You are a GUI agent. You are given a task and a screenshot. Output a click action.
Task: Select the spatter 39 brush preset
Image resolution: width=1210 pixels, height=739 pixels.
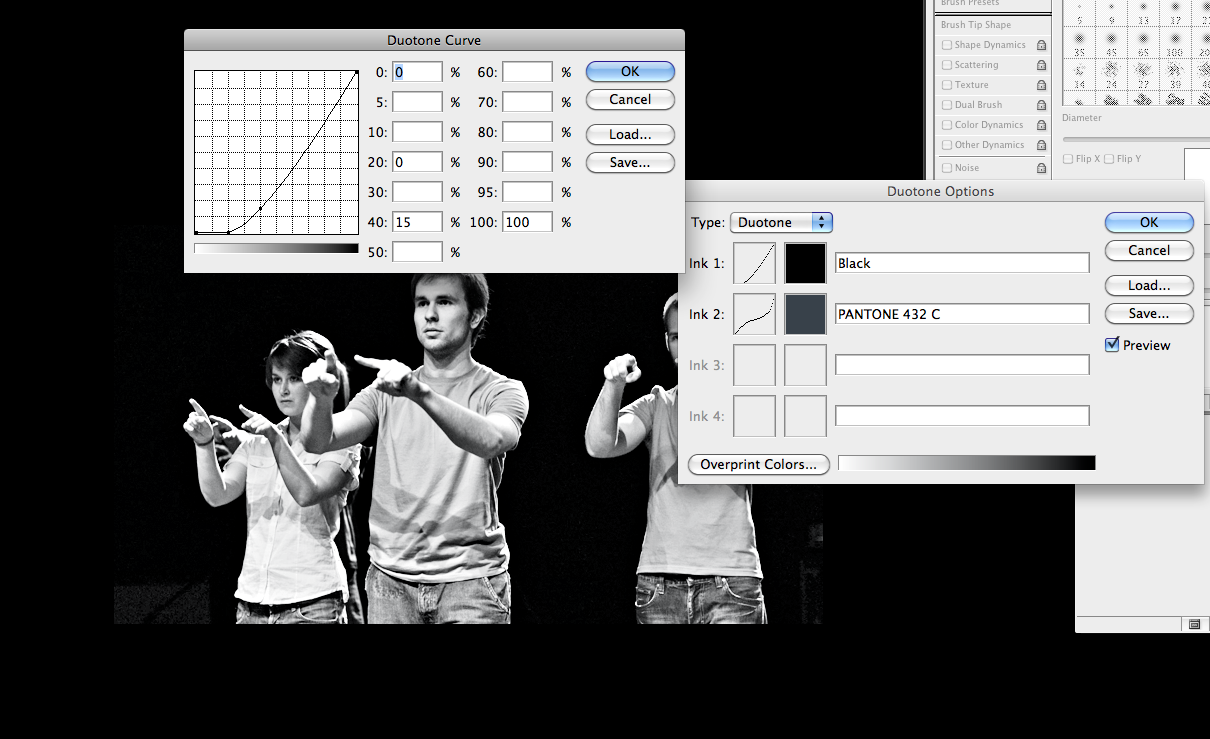(1175, 75)
